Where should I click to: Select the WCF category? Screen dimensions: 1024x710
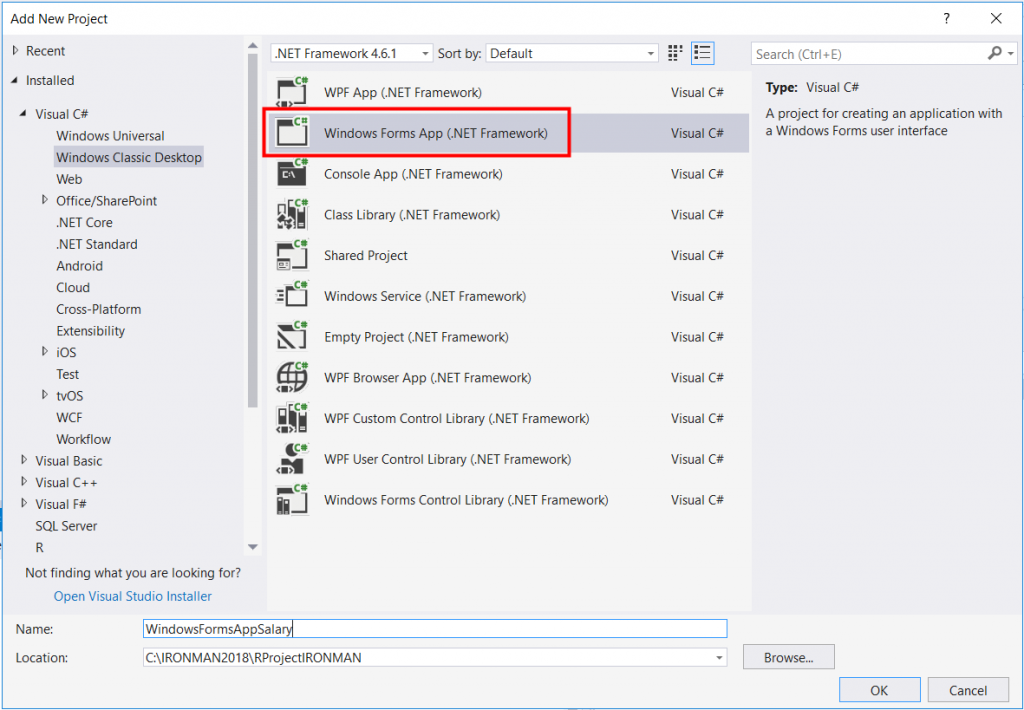tap(69, 417)
